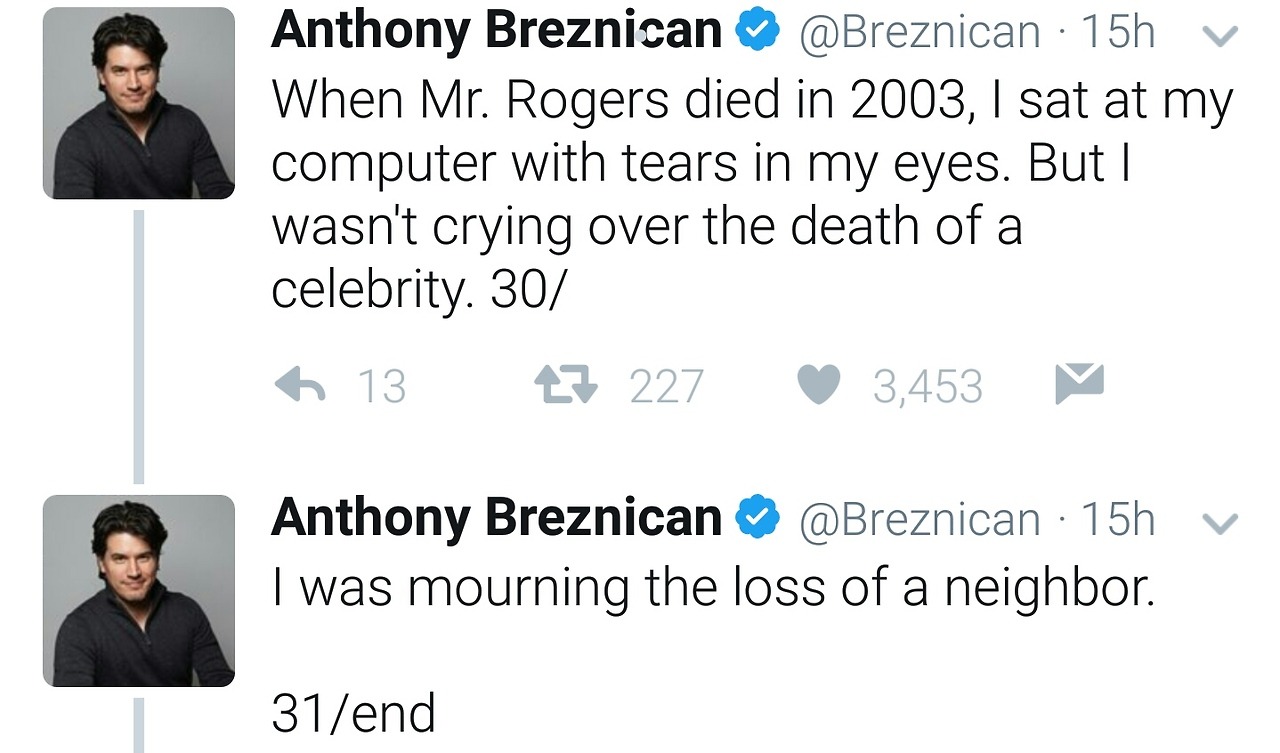This screenshot has width=1280, height=753.
Task: Click @Breznican handle on the neighbor tweet
Action: [x=918, y=520]
